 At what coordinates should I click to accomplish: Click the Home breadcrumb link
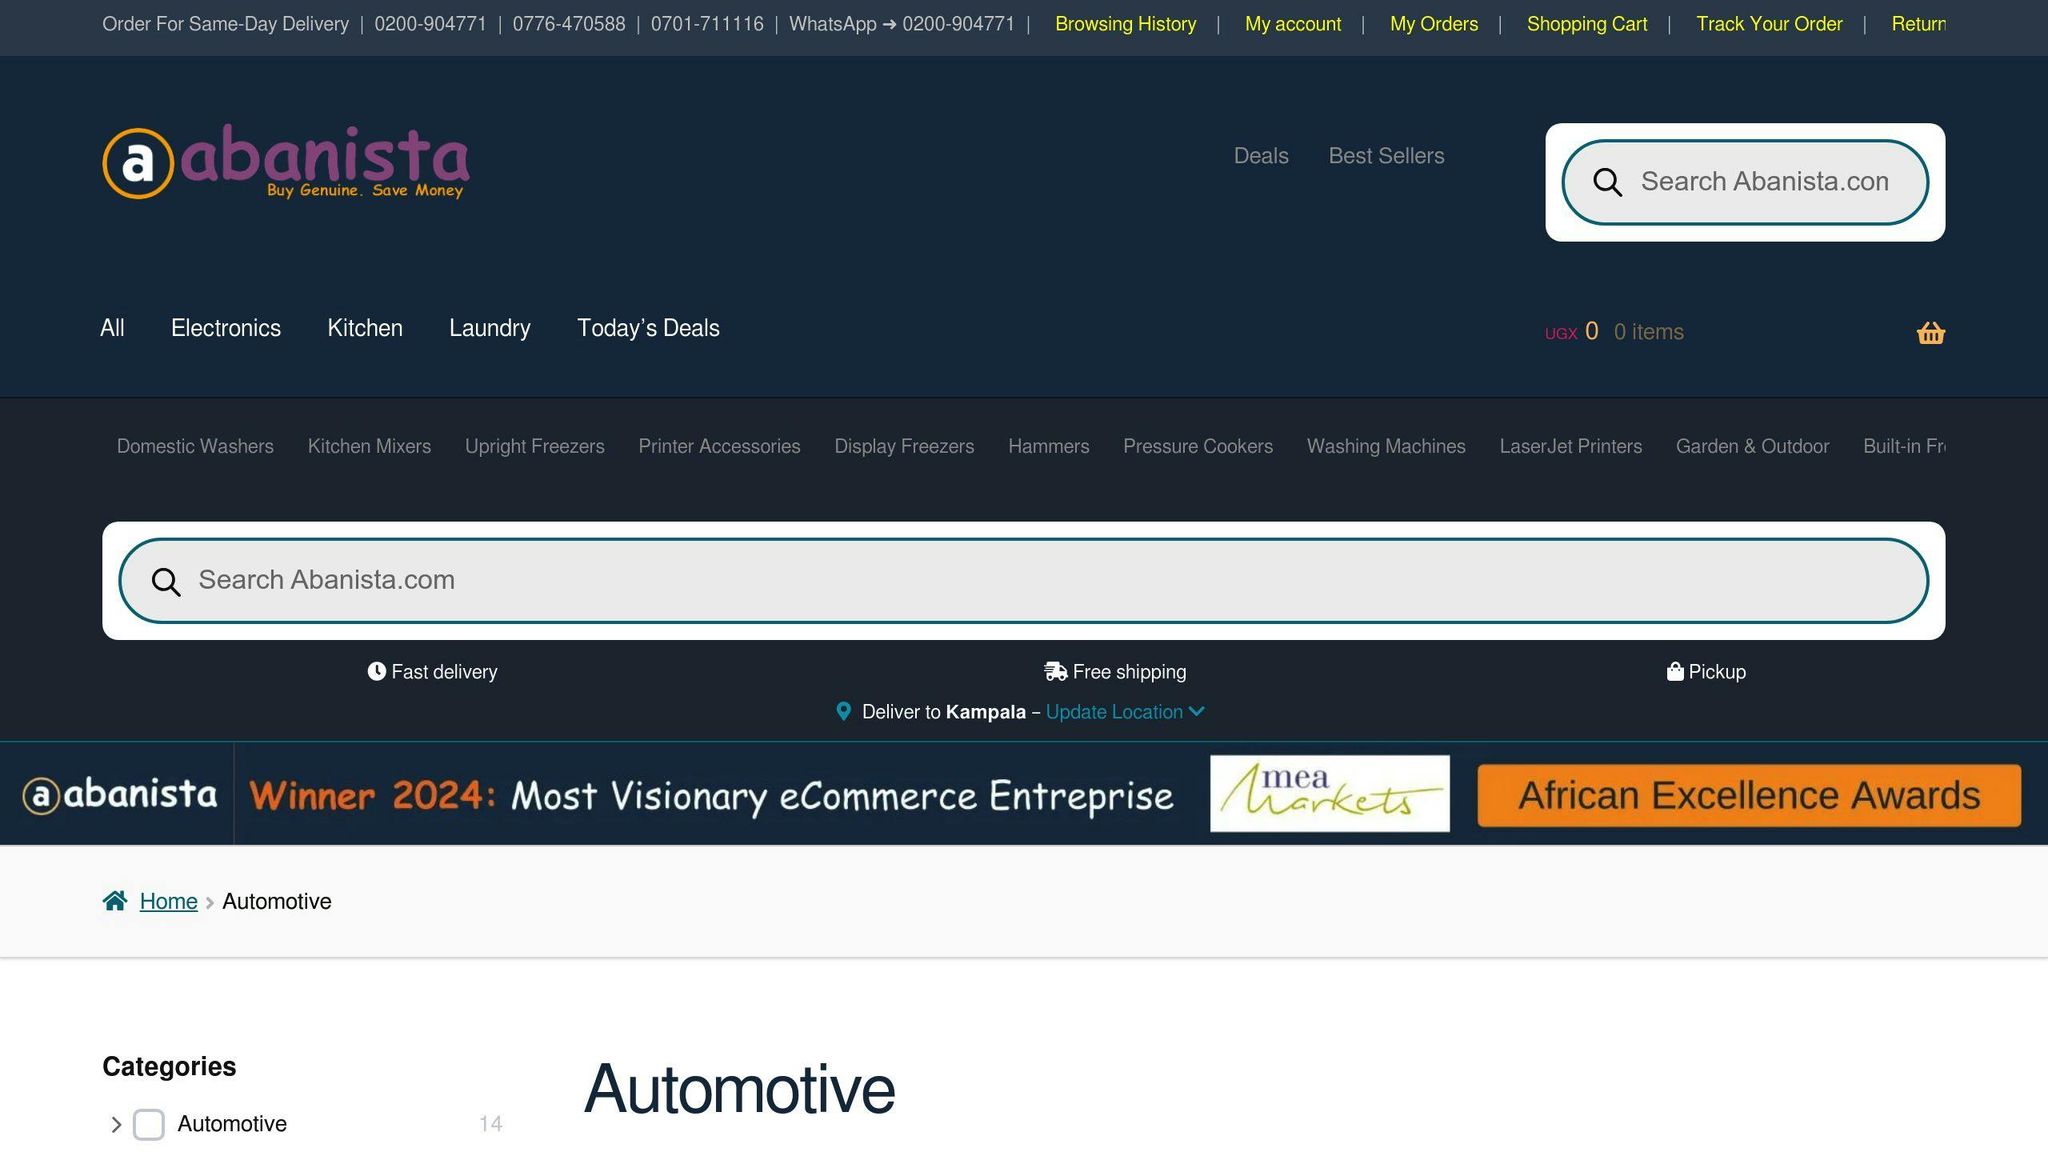[169, 901]
